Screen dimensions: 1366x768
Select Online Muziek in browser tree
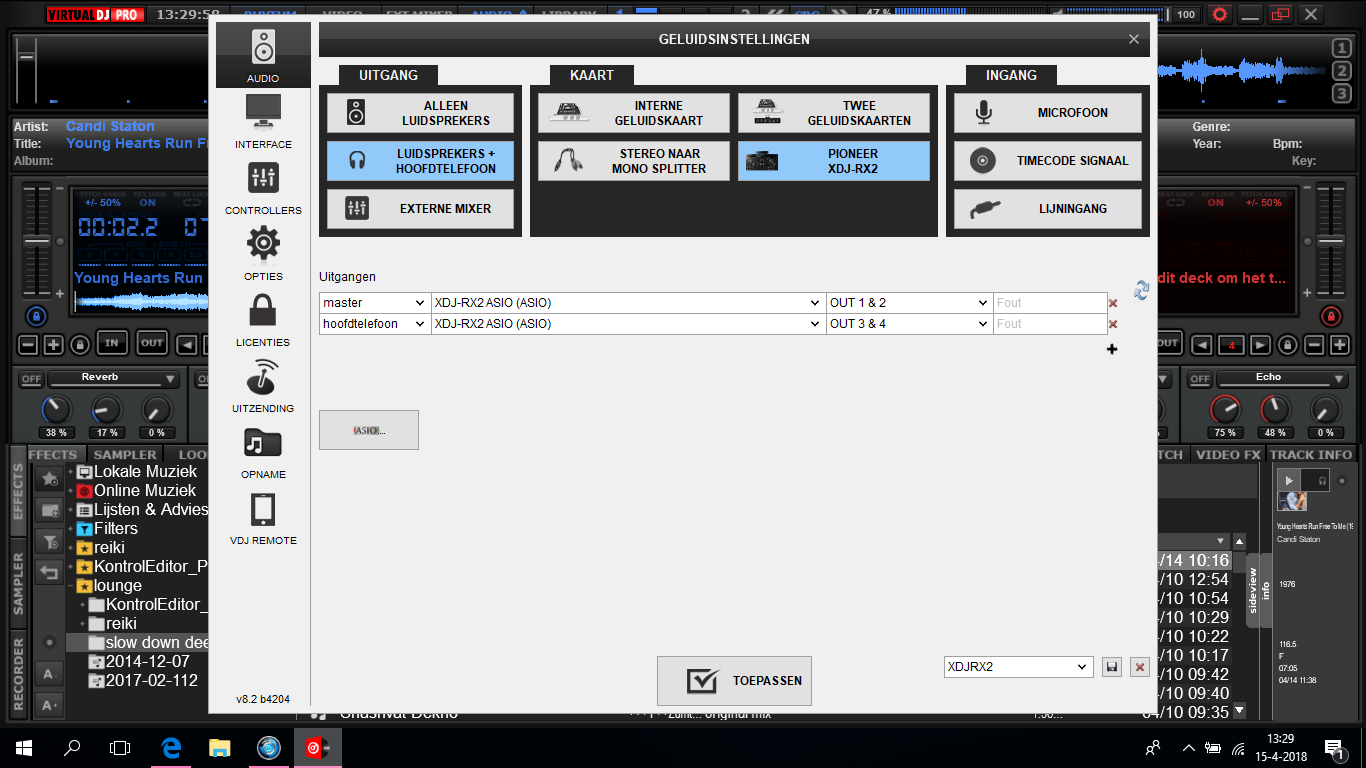pos(145,491)
